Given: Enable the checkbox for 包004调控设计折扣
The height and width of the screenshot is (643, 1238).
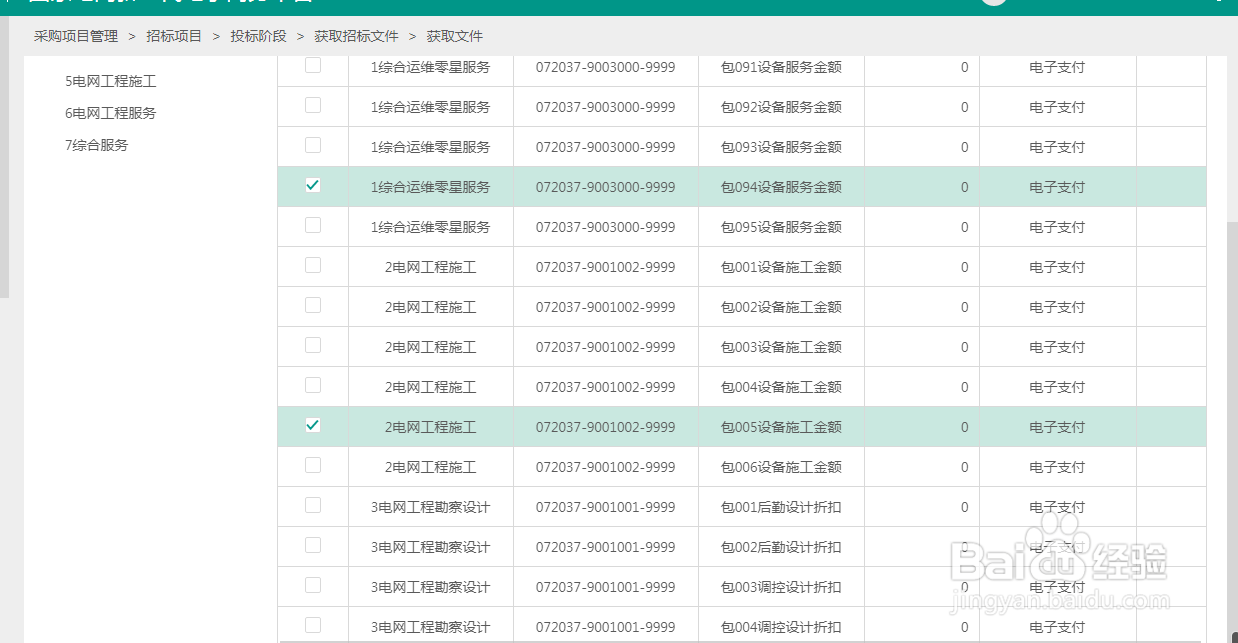Looking at the screenshot, I should pos(313,626).
